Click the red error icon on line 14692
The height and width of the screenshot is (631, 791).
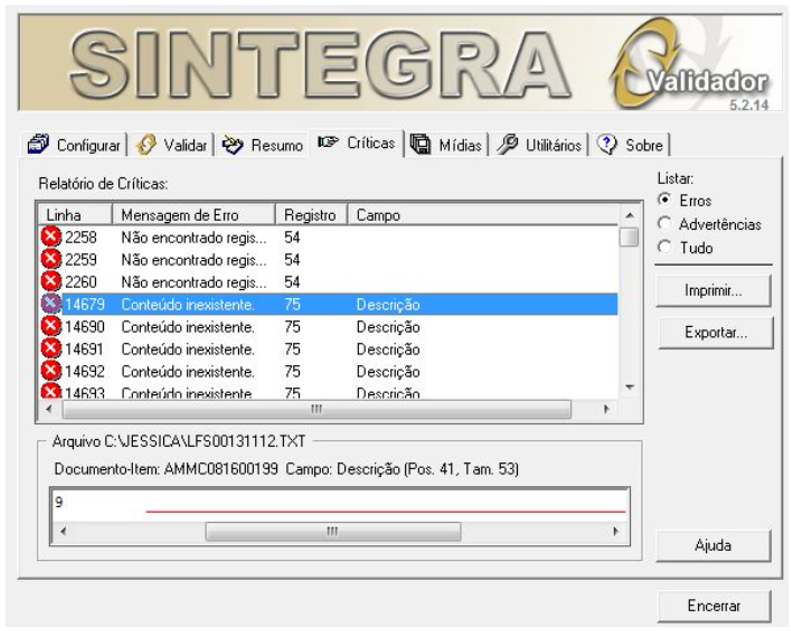coord(51,371)
